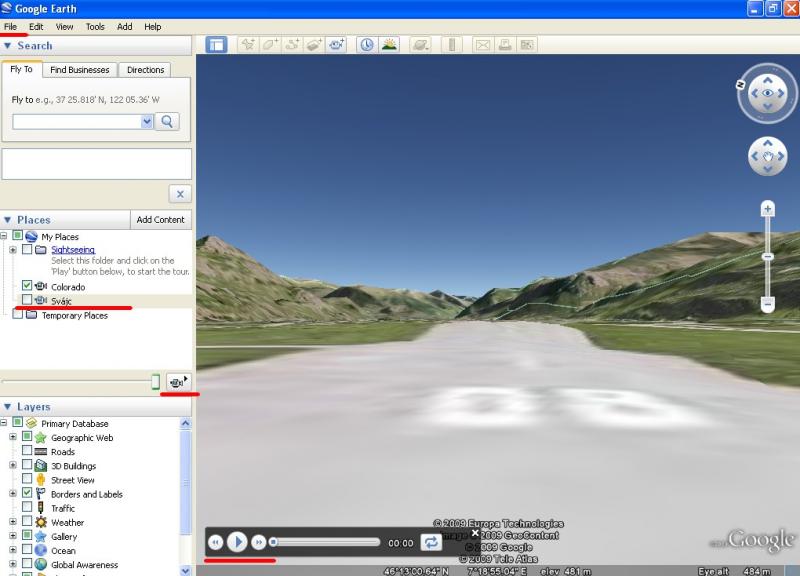Open the Sightseeing folder link
800x576 pixels.
click(73, 249)
